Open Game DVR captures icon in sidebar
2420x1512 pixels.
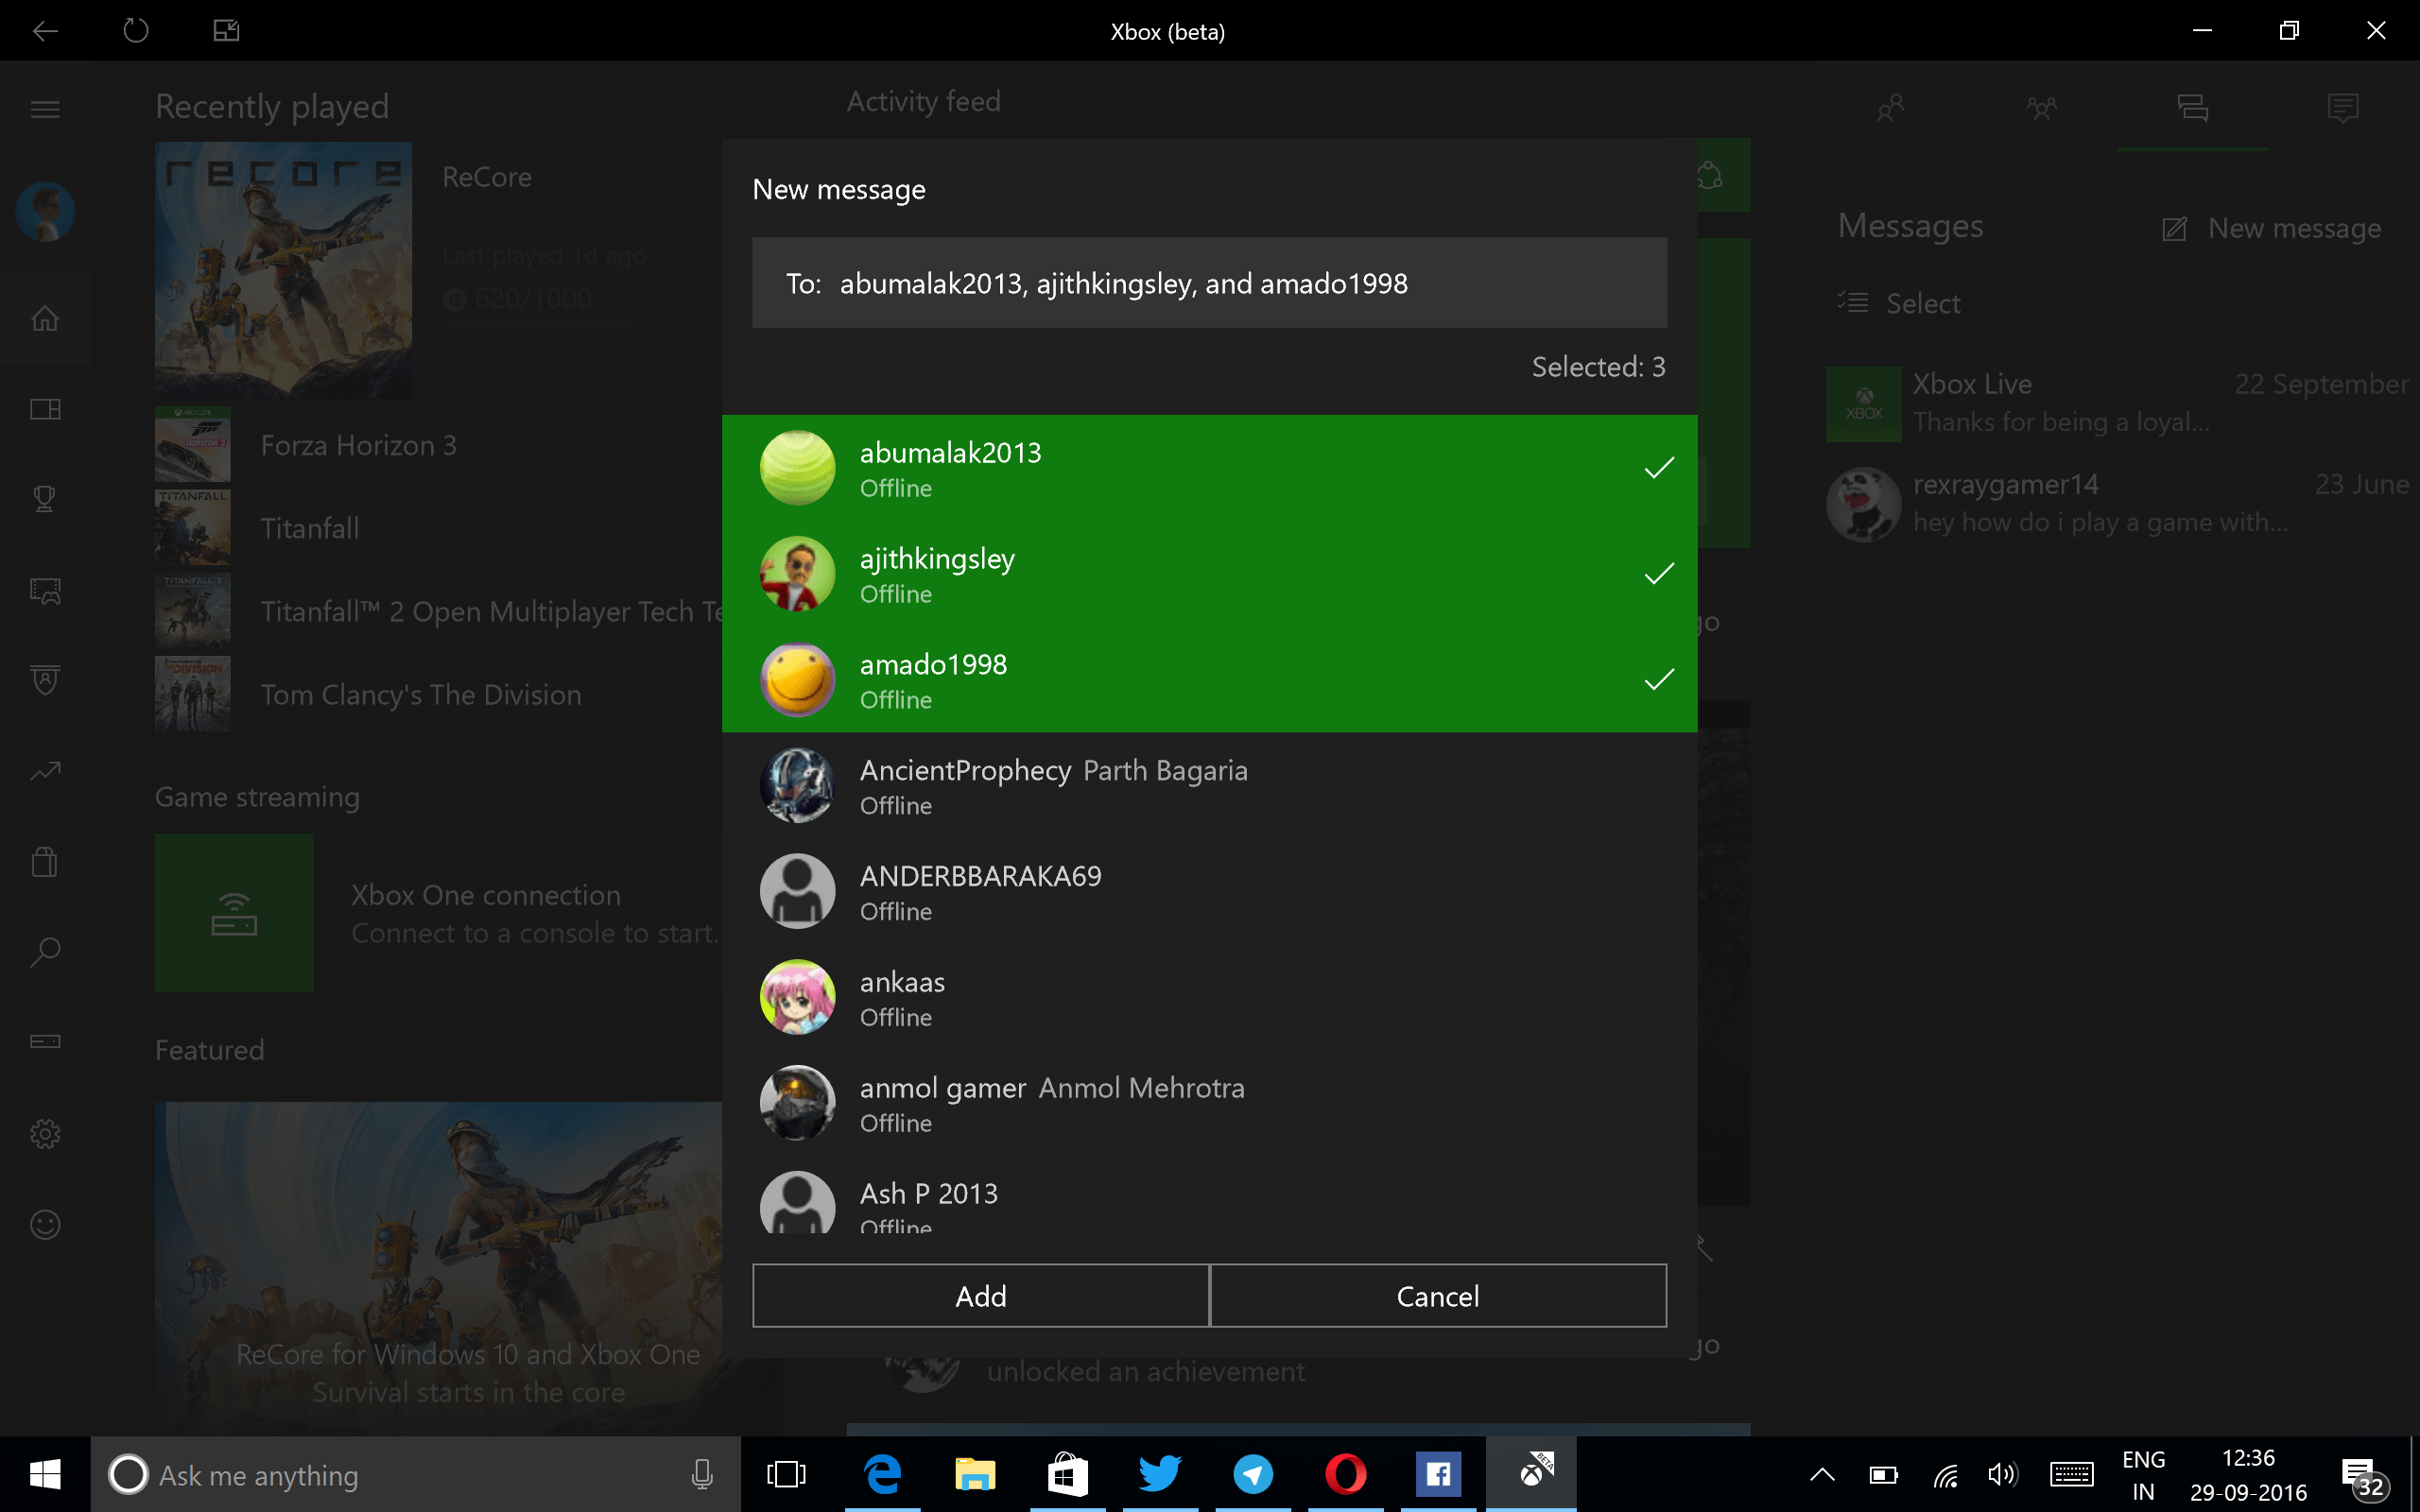coord(45,590)
